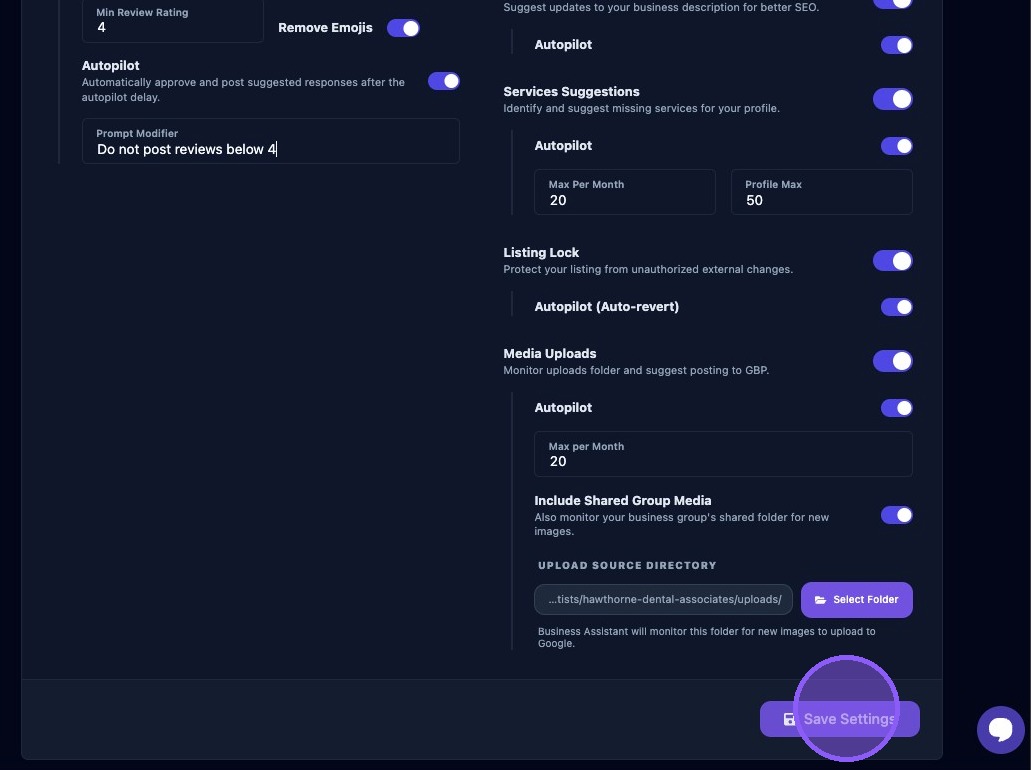Disable the review responses Autopilot toggle
Screen dimensions: 1031x770
[444, 81]
